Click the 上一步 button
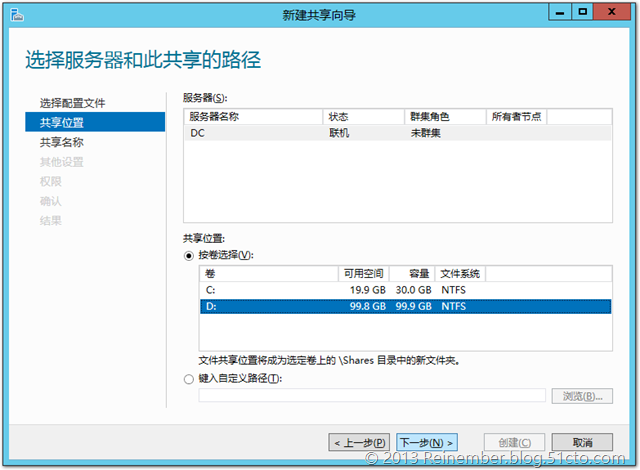 pos(359,442)
